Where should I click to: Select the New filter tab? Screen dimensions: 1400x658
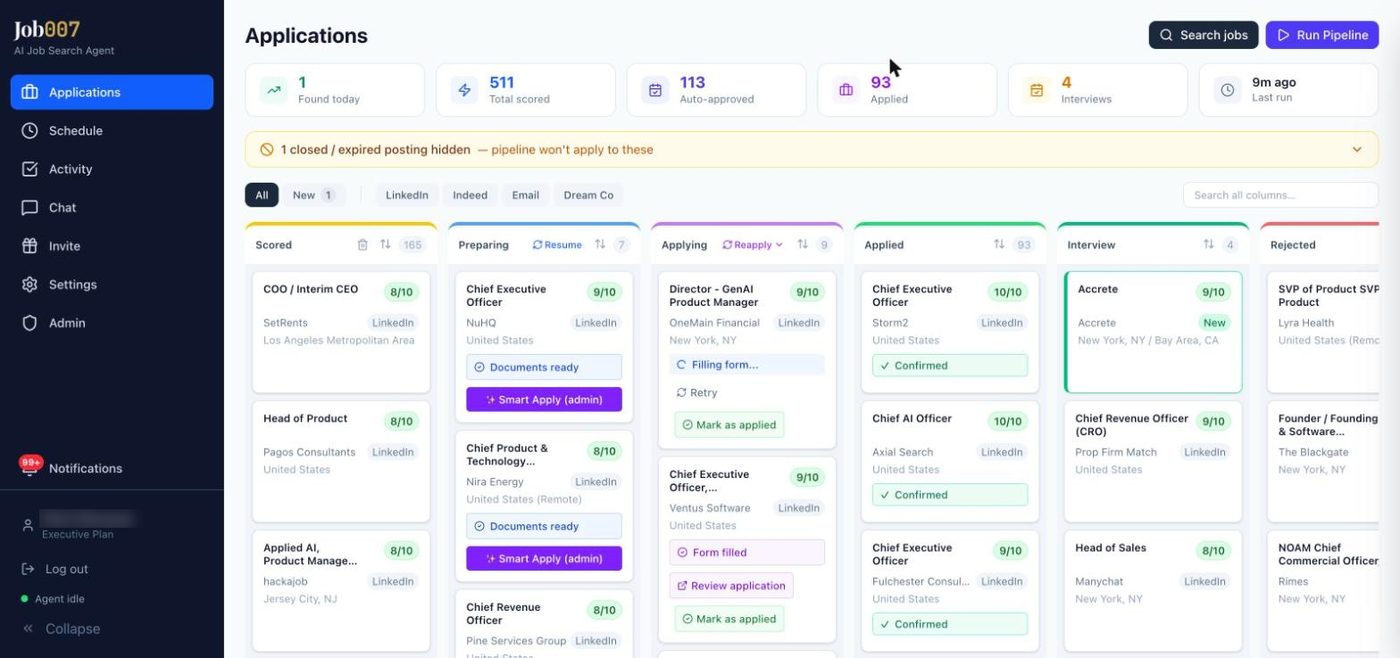313,195
